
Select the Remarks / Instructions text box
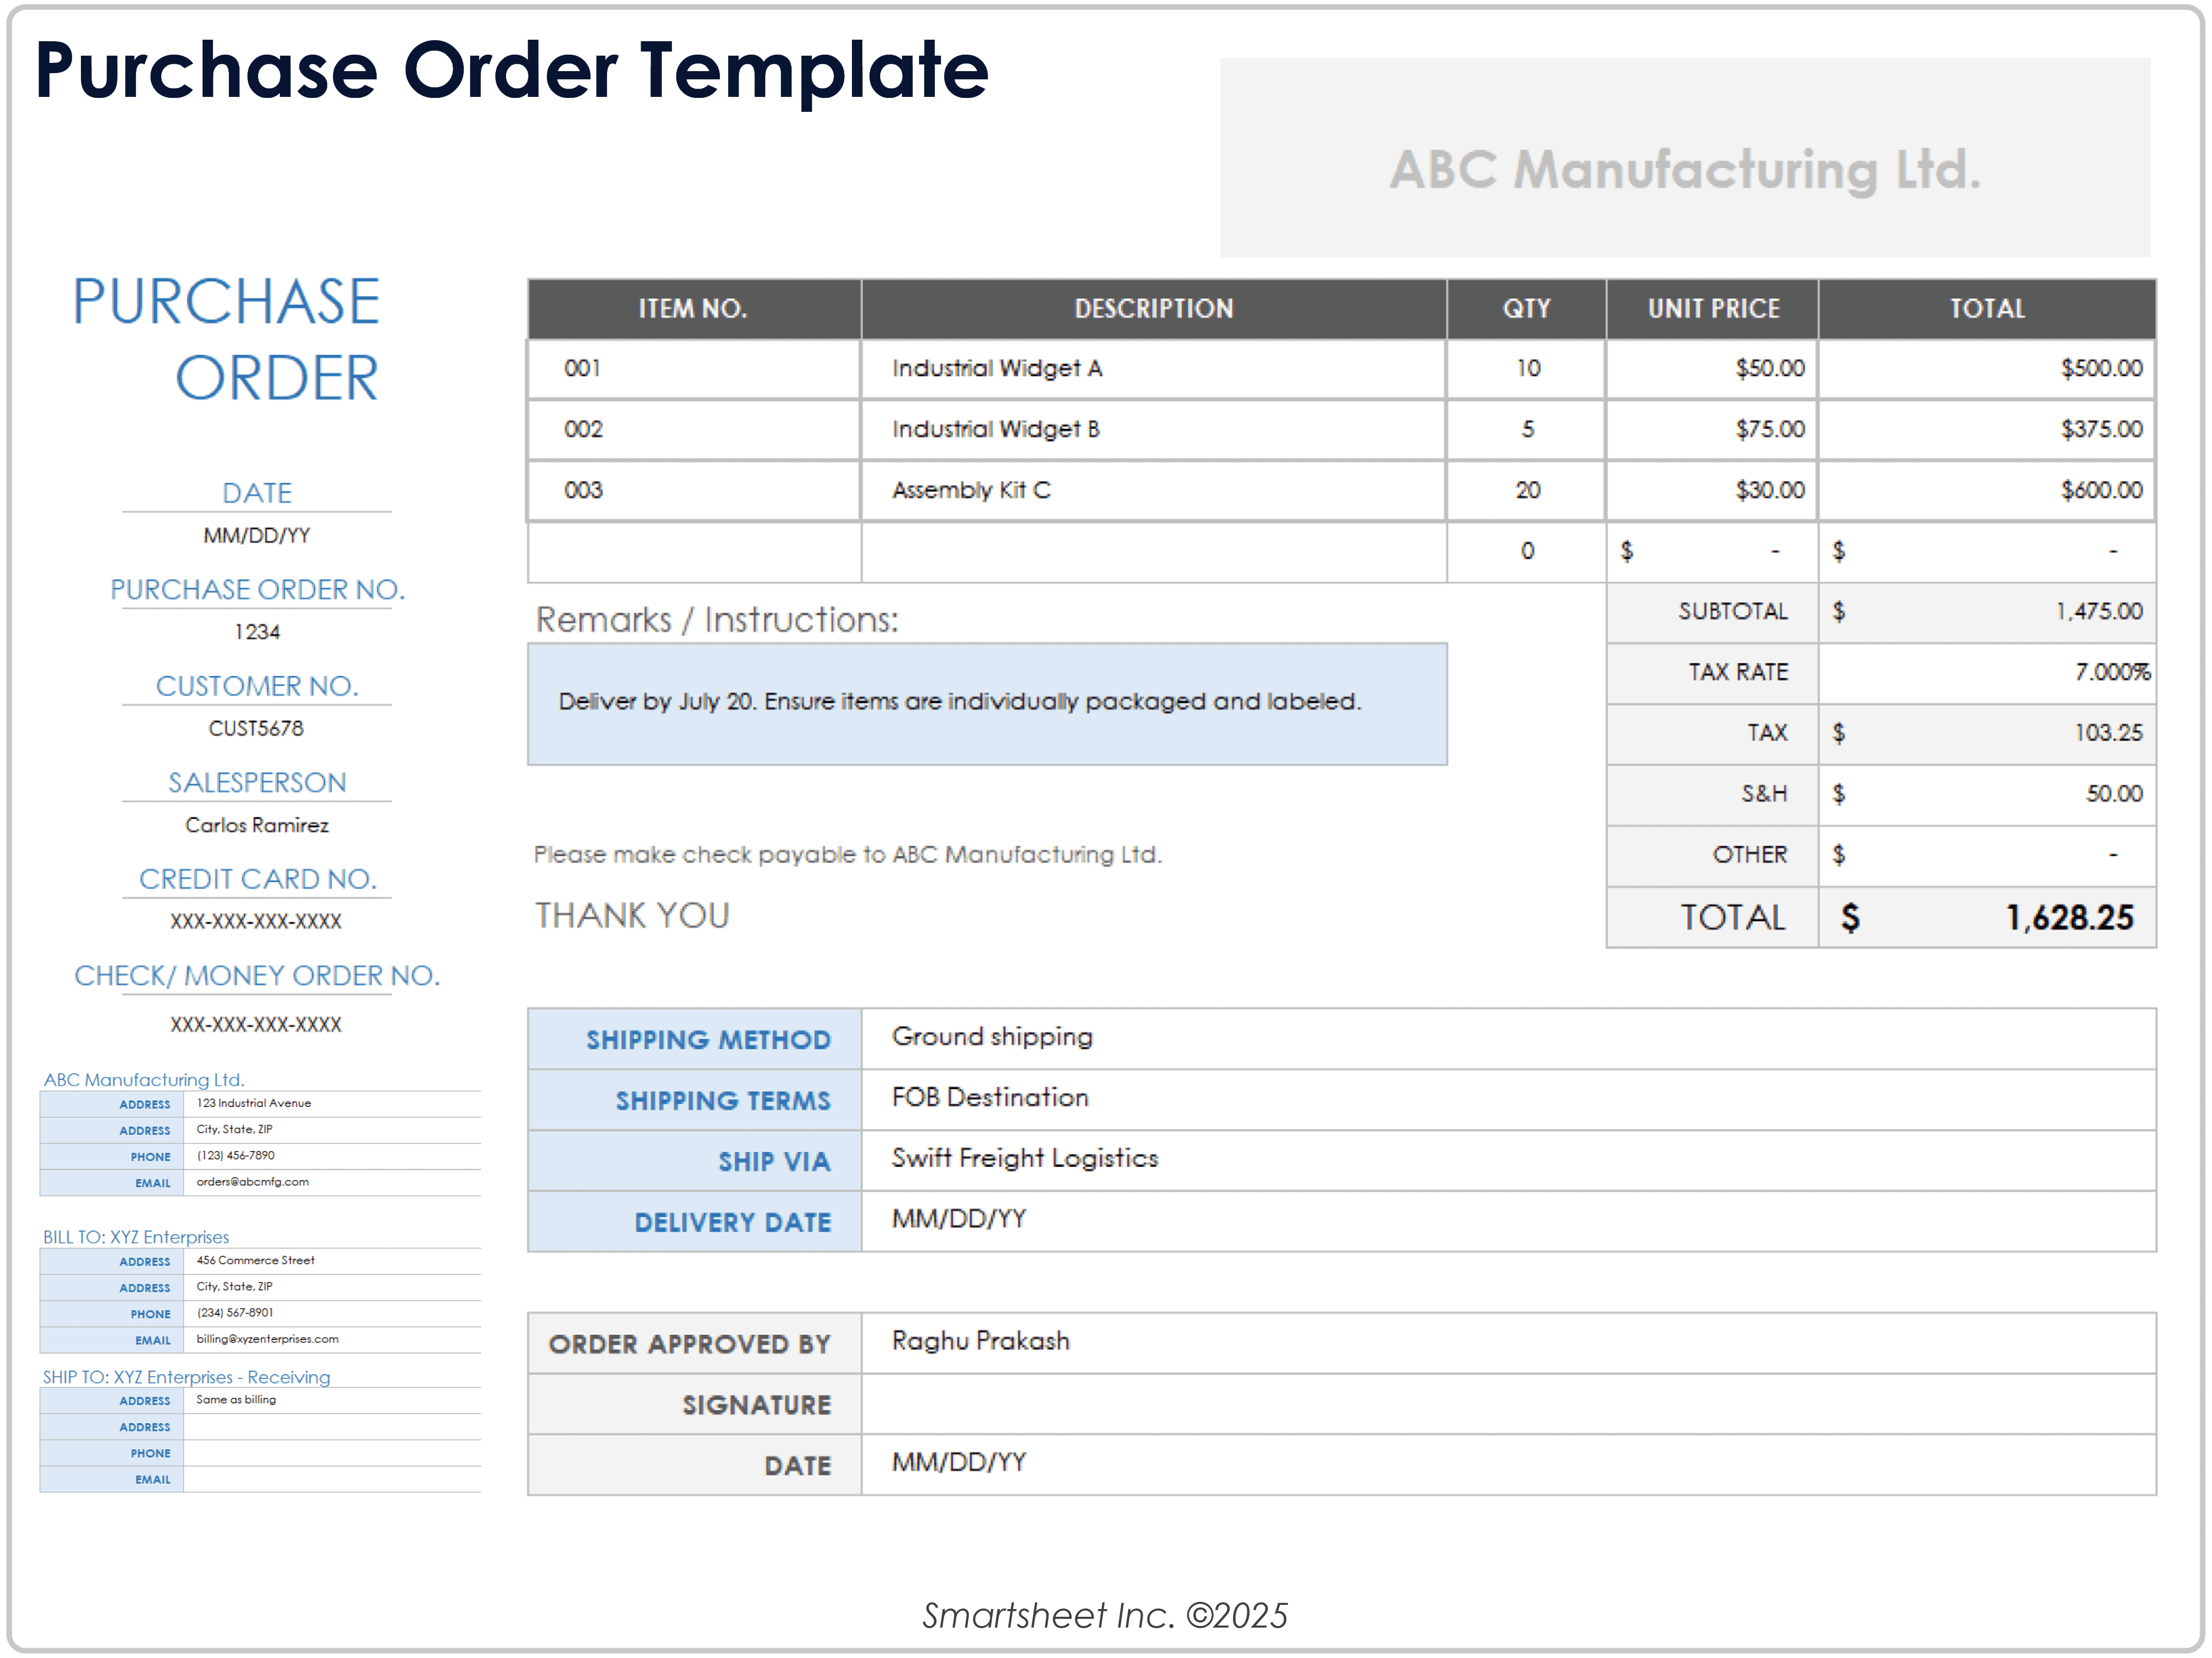click(x=986, y=703)
